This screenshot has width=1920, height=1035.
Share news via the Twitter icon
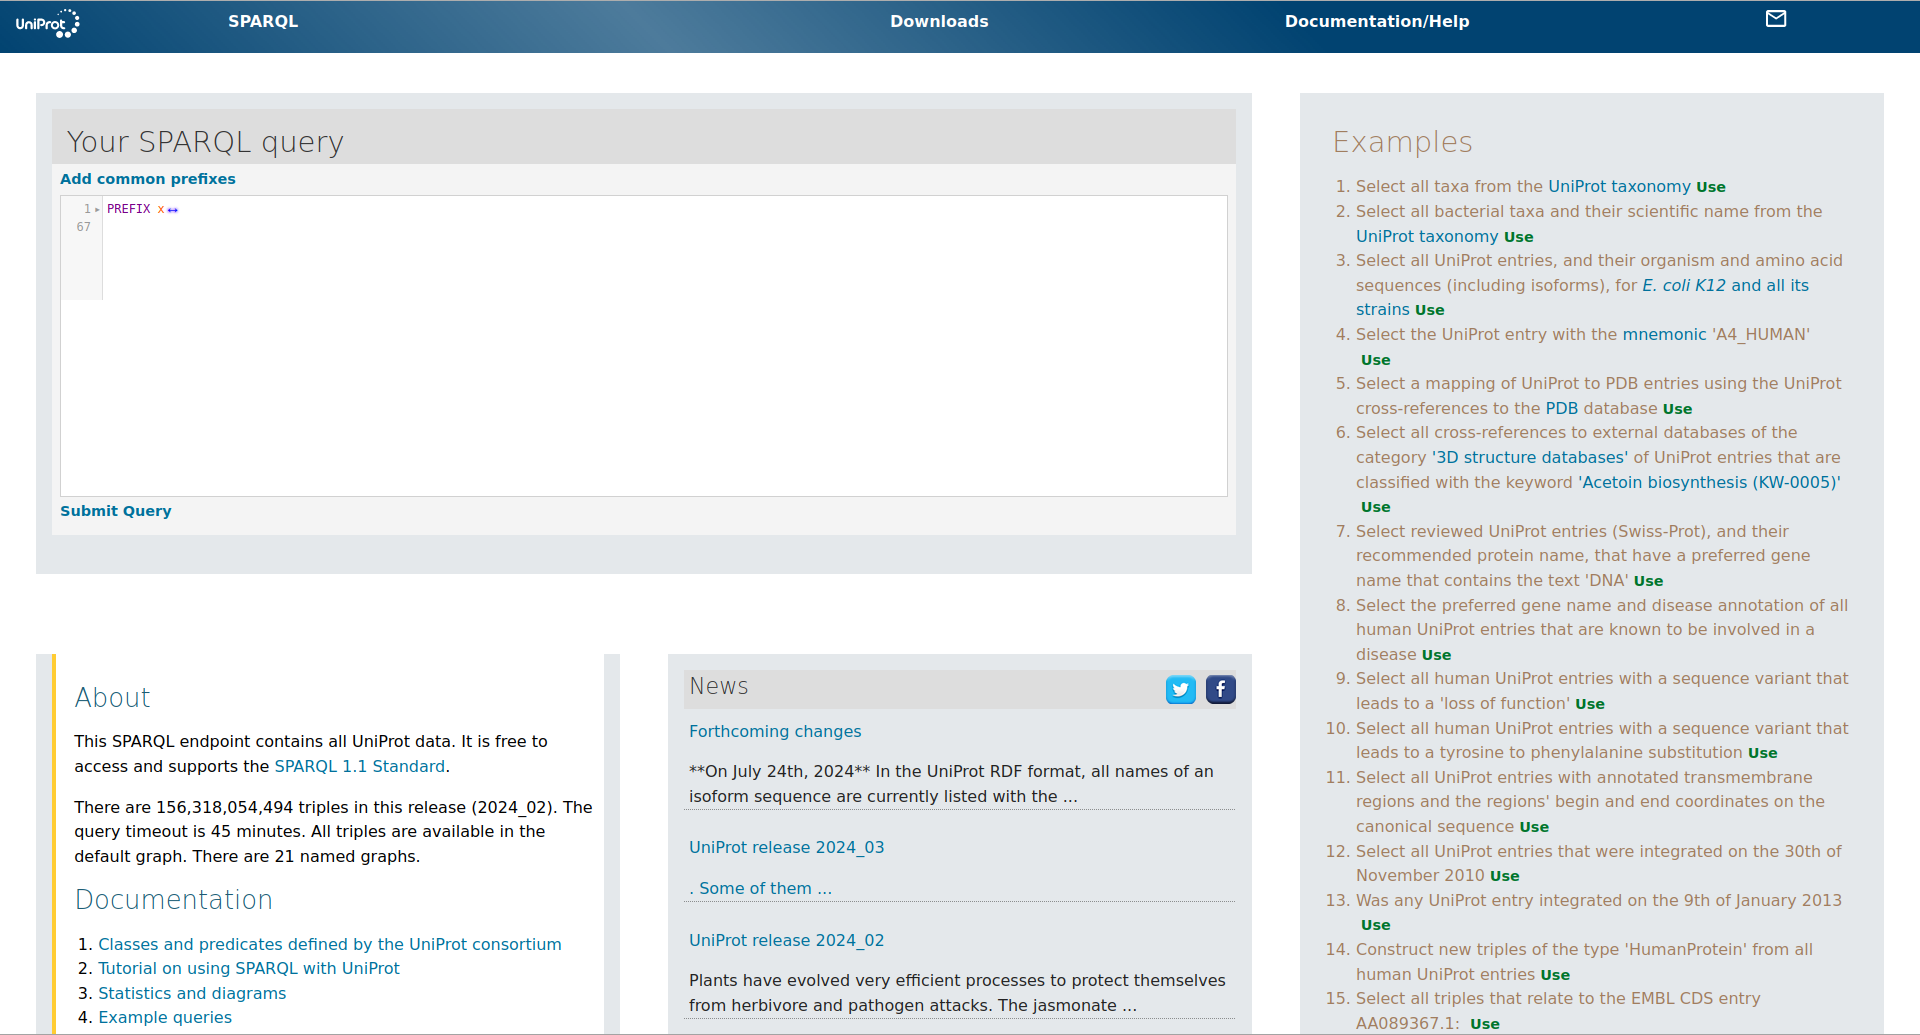coord(1181,690)
